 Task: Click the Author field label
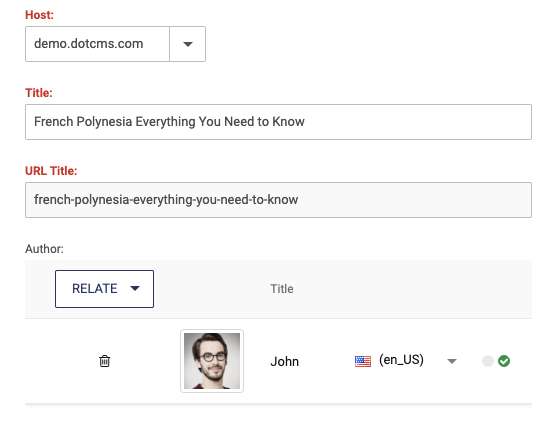pyautogui.click(x=44, y=249)
